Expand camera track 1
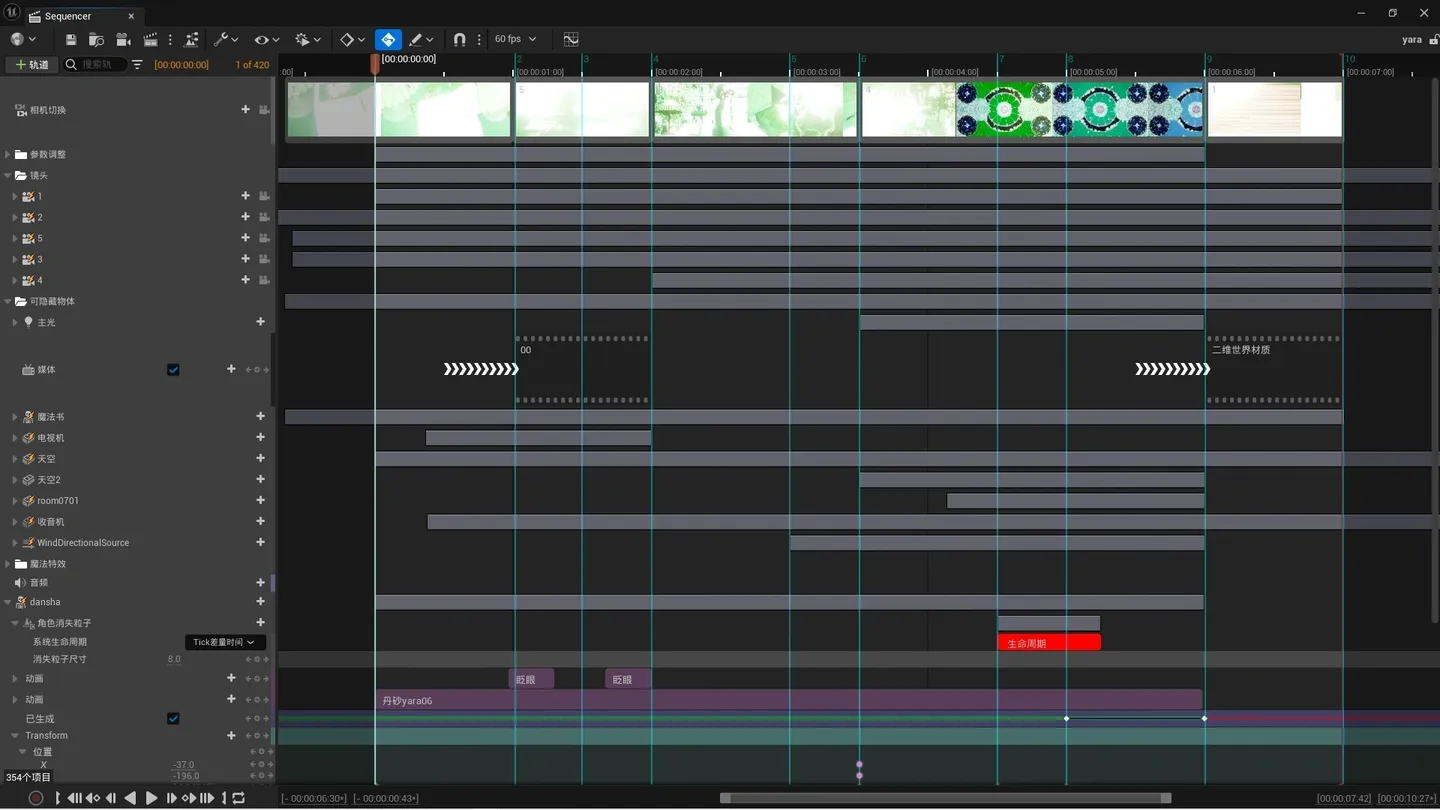Image resolution: width=1440 pixels, height=810 pixels. (15, 197)
